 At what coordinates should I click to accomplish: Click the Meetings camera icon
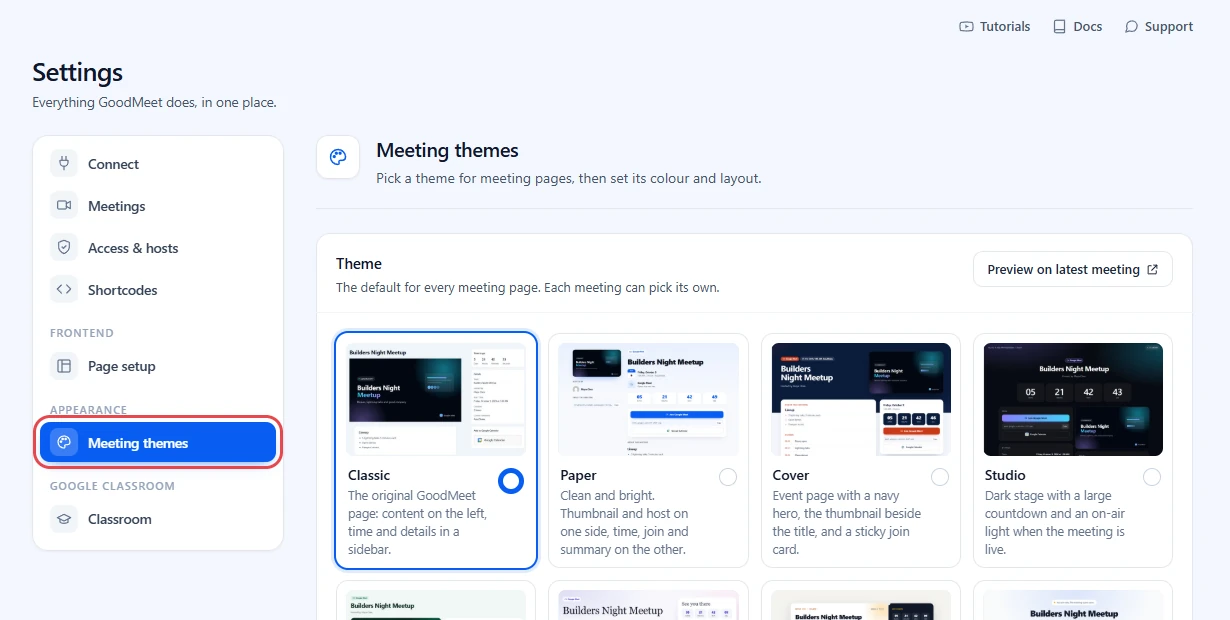[64, 206]
